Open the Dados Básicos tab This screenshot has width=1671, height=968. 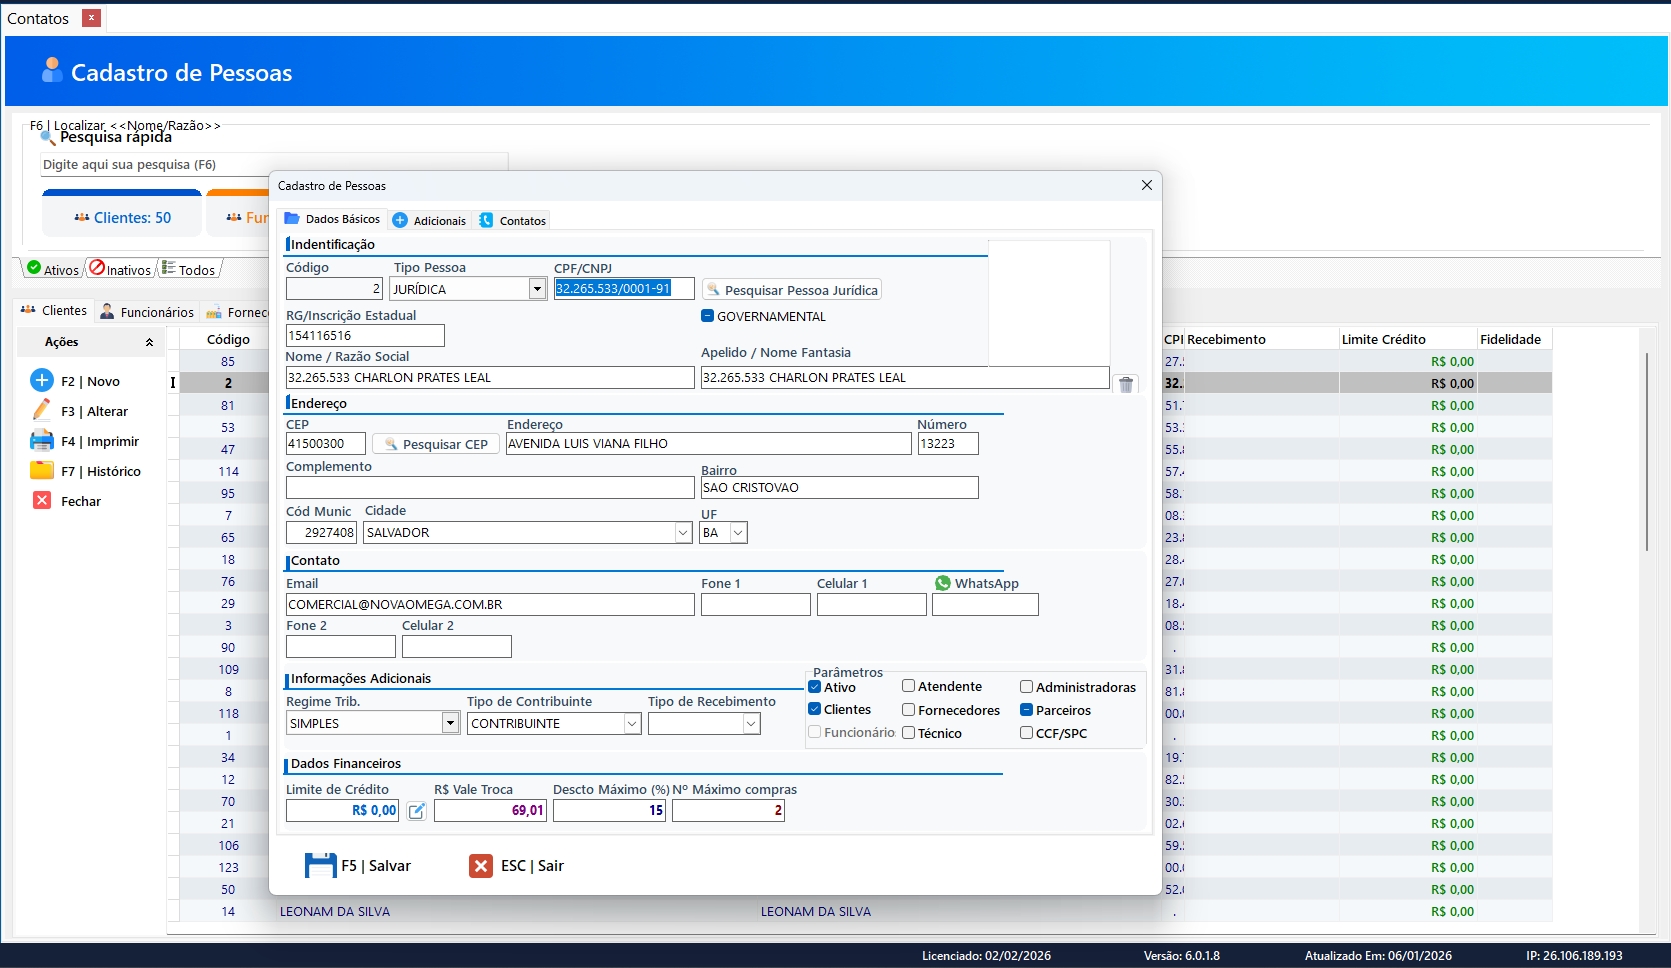click(x=332, y=219)
